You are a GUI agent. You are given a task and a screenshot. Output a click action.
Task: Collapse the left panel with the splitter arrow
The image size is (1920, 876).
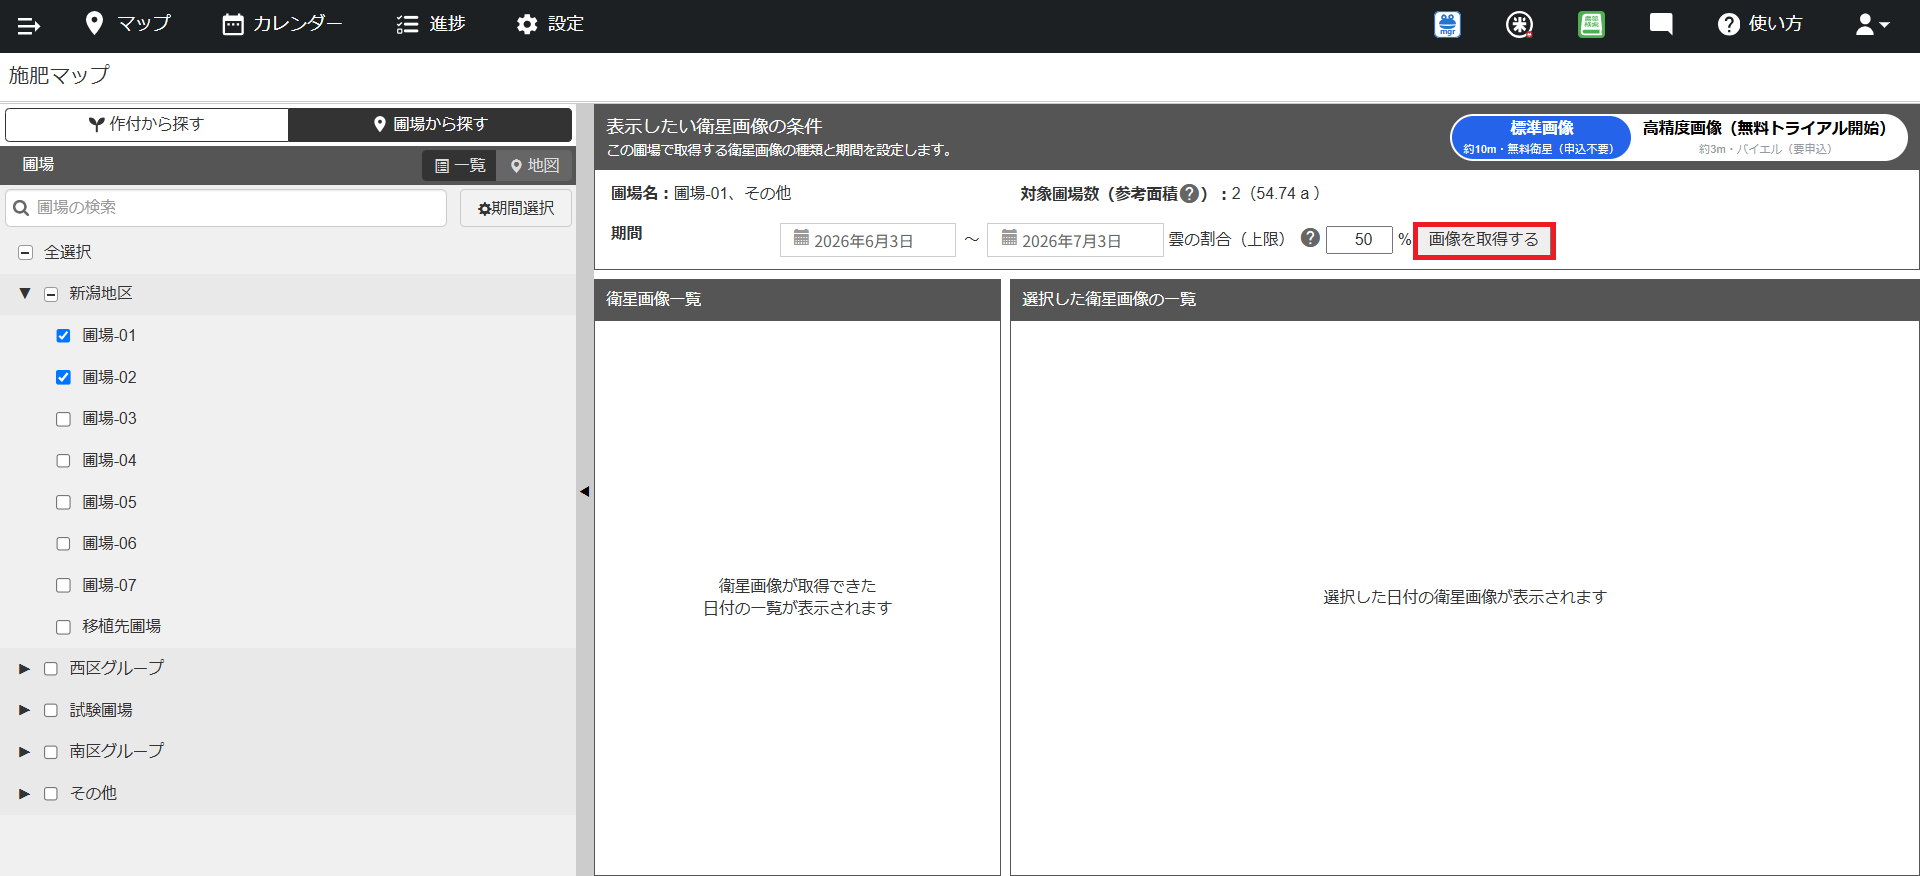click(x=585, y=491)
